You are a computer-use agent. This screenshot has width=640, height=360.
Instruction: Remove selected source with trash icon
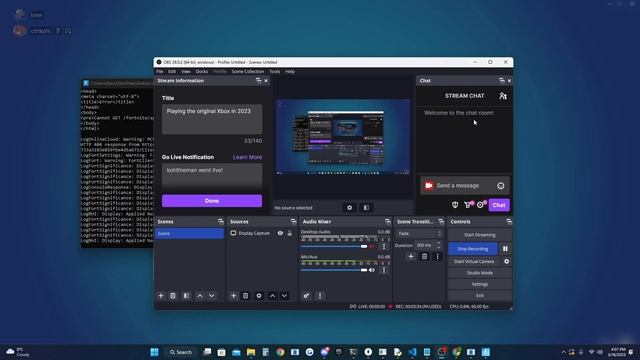(x=245, y=296)
